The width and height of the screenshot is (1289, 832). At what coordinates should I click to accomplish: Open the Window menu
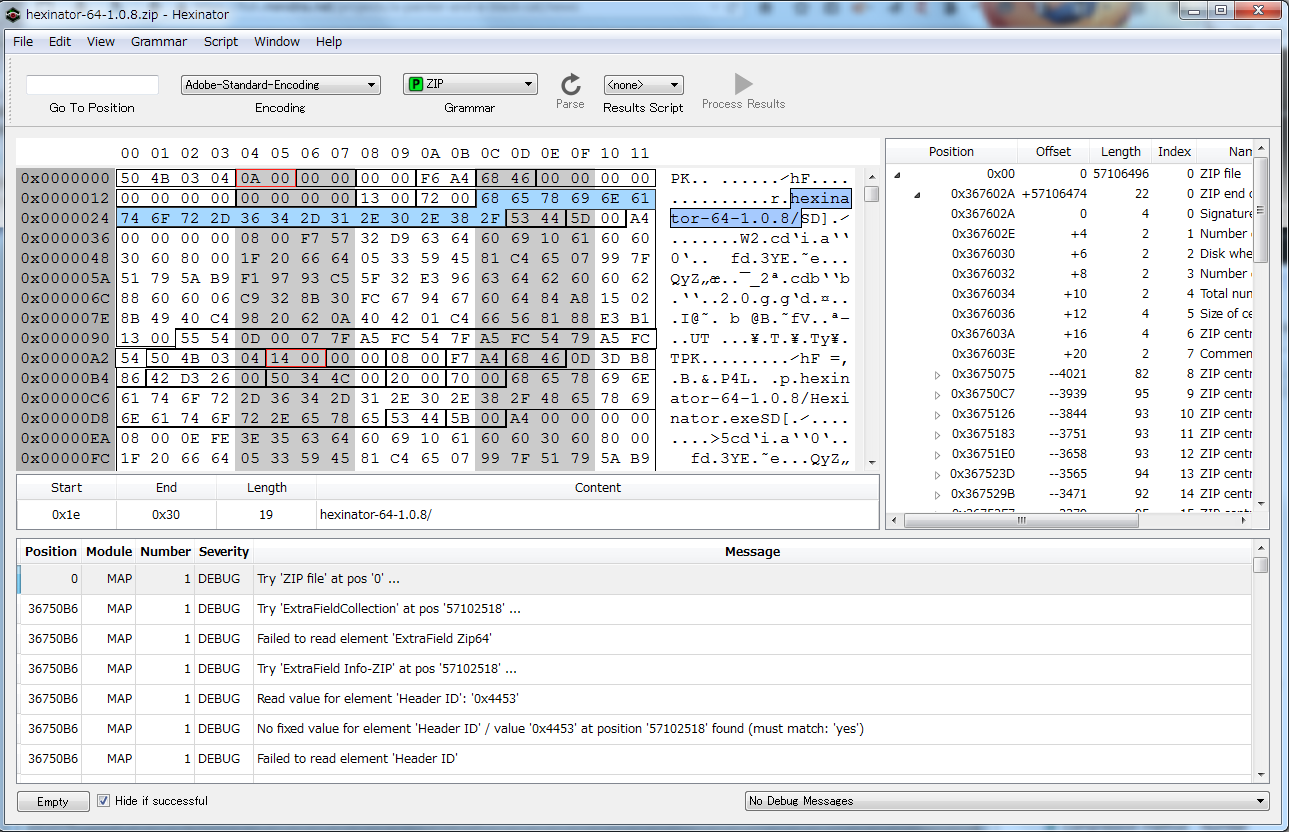[277, 42]
